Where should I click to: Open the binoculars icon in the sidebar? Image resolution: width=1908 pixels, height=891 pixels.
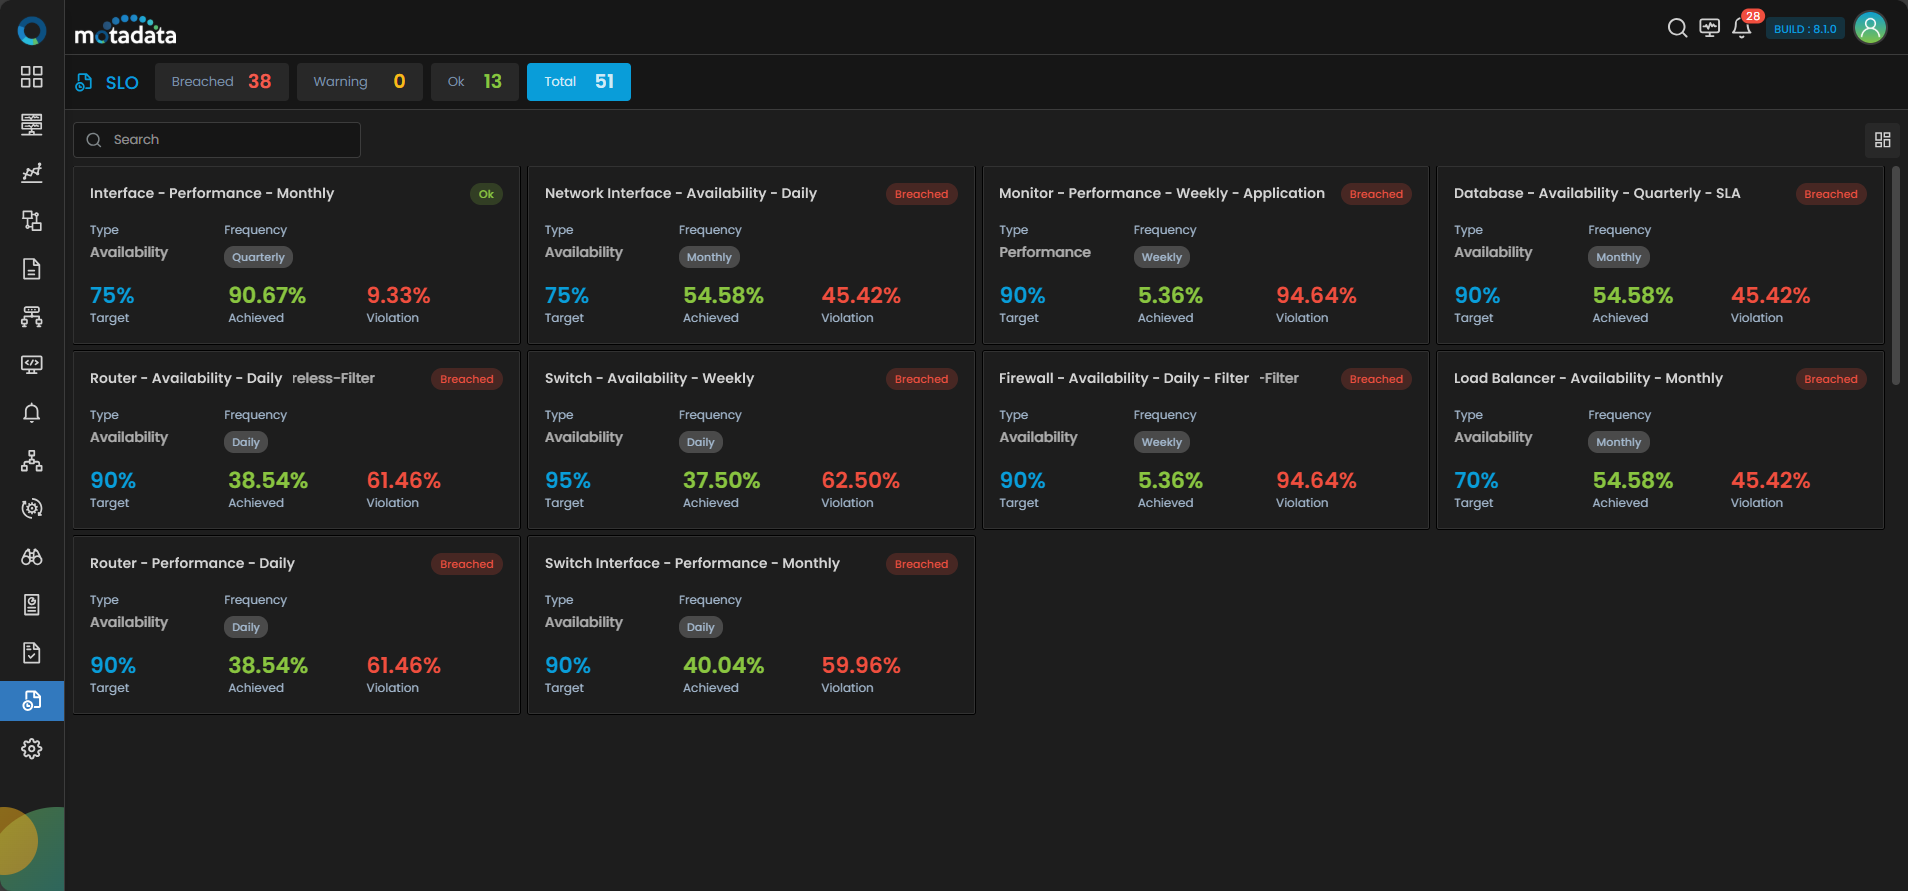(32, 557)
